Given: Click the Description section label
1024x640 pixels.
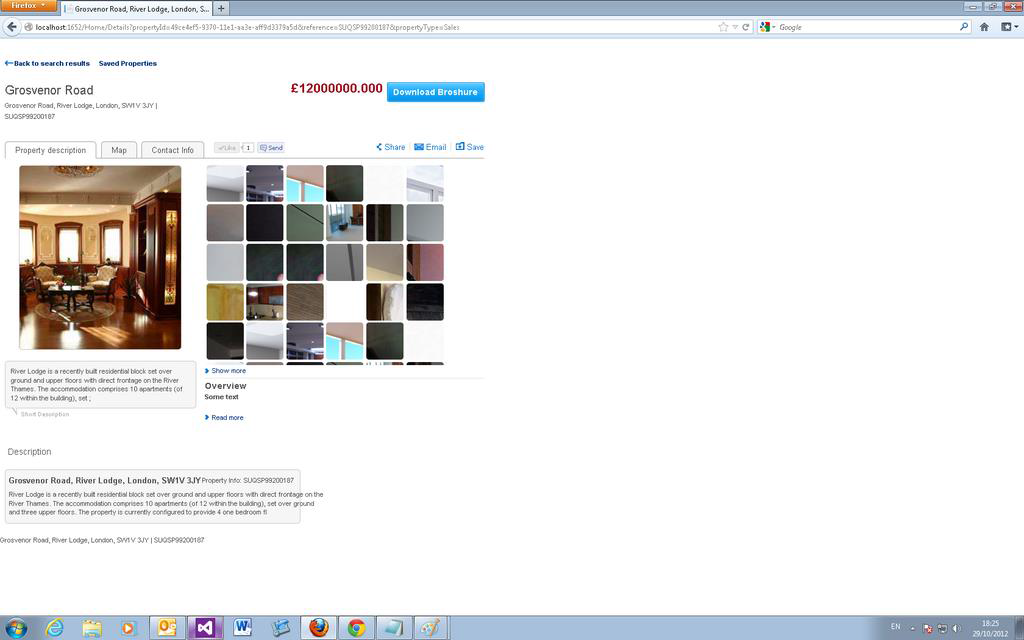Looking at the screenshot, I should click(29, 452).
